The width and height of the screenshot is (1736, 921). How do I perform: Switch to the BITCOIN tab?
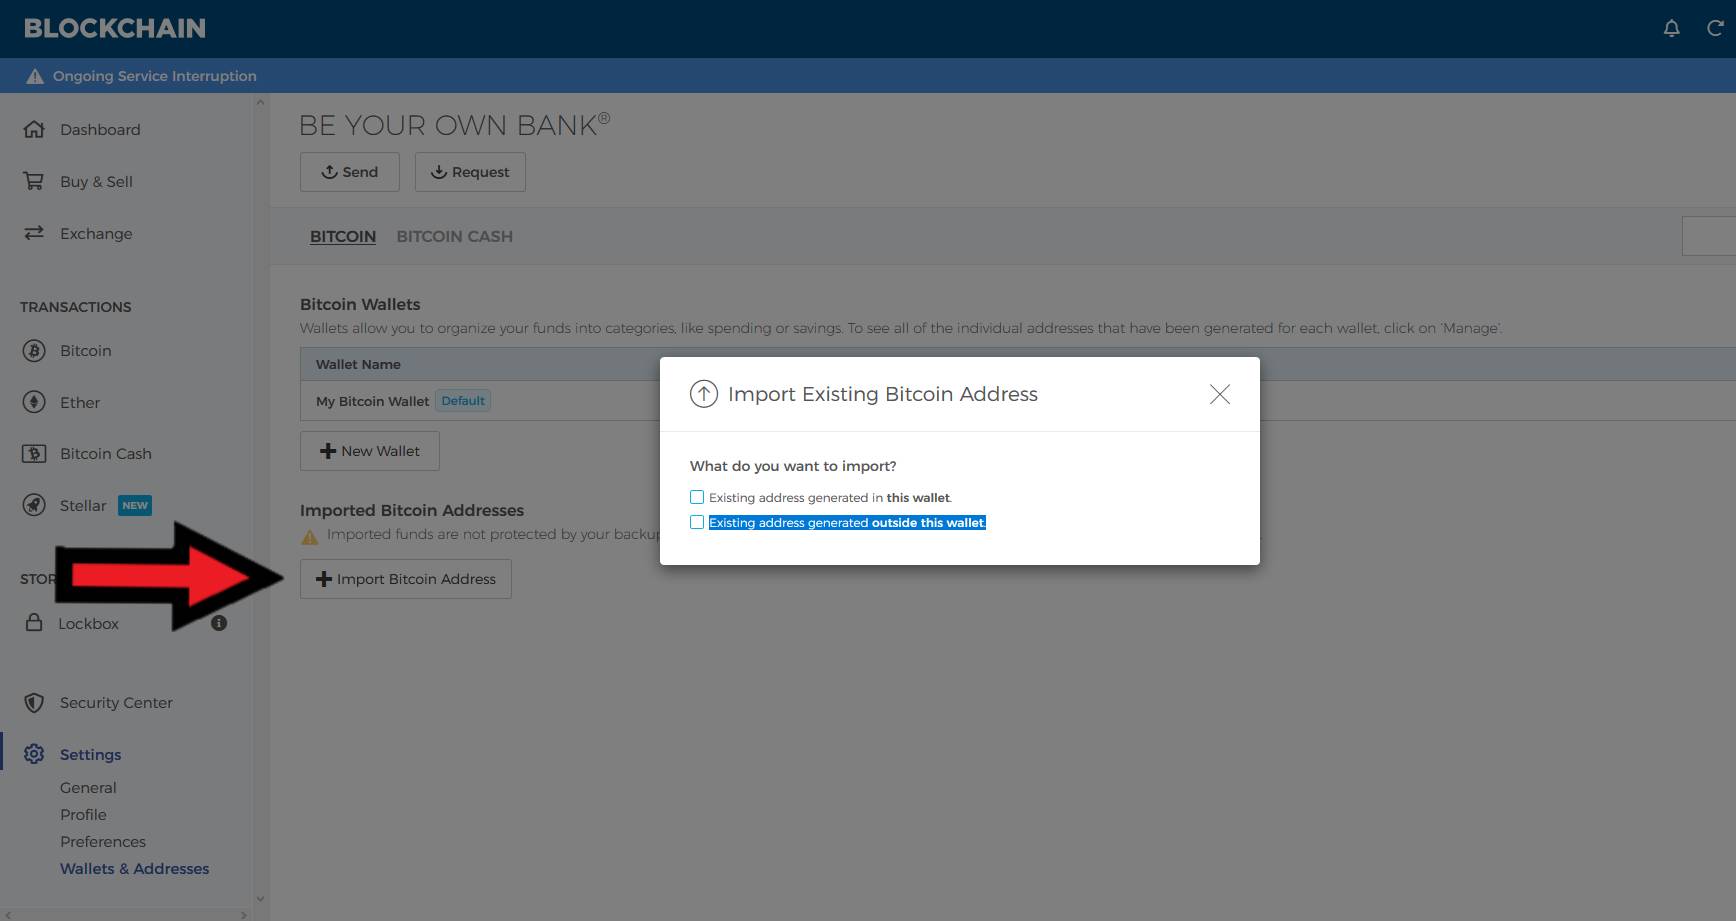[343, 236]
